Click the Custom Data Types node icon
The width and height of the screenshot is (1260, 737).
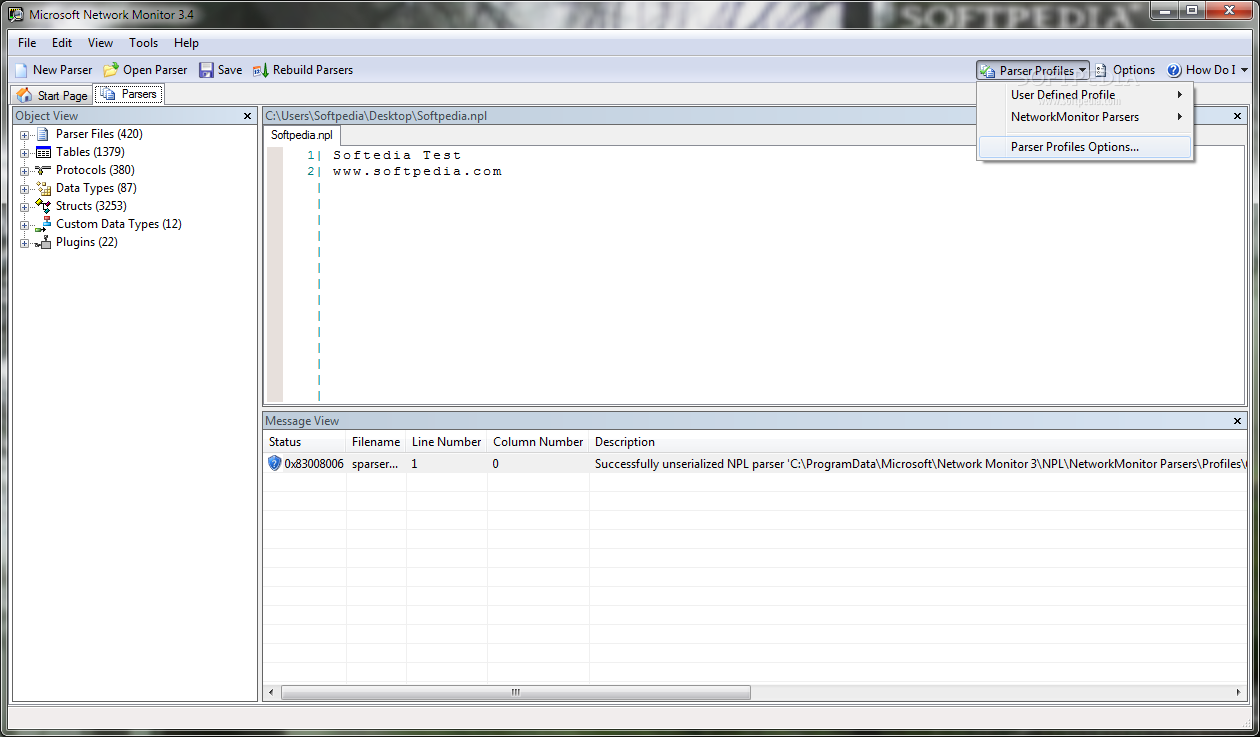click(x=43, y=224)
